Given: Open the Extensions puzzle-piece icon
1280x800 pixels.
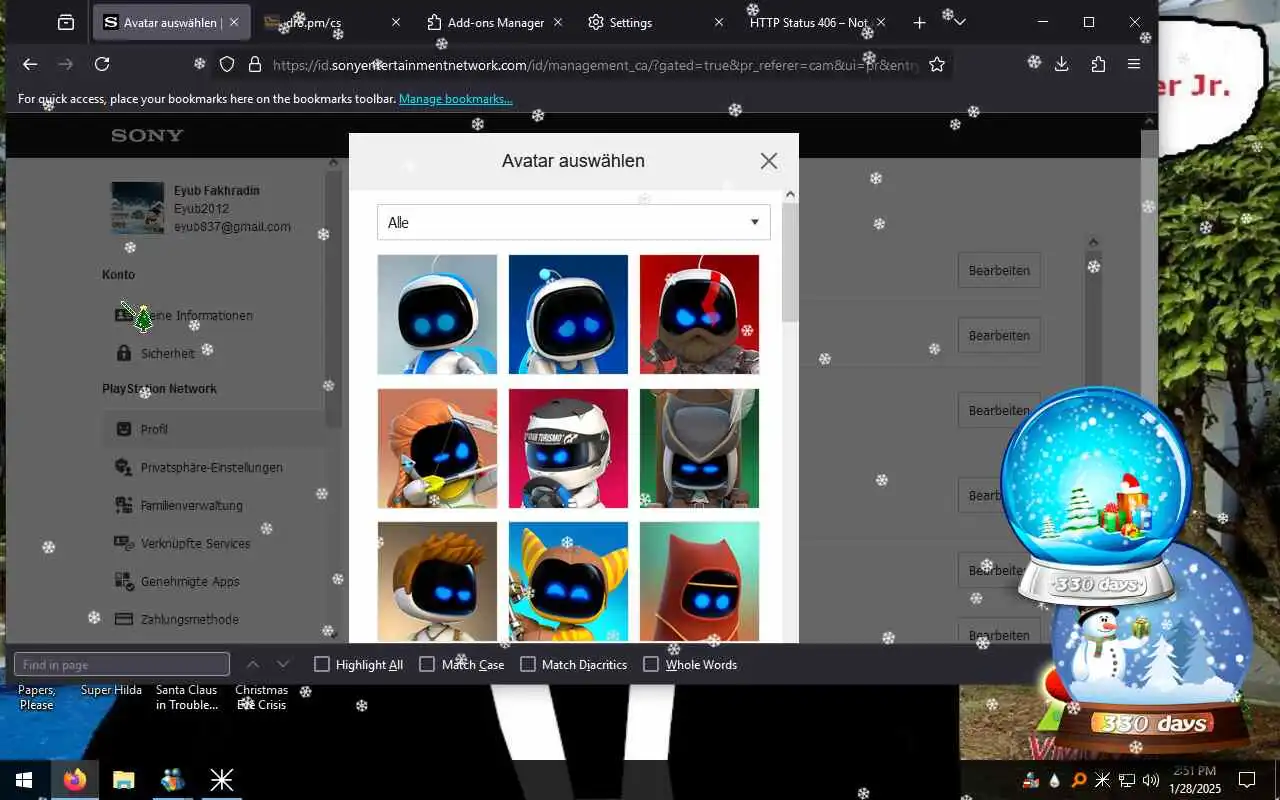Looking at the screenshot, I should click(x=1098, y=64).
